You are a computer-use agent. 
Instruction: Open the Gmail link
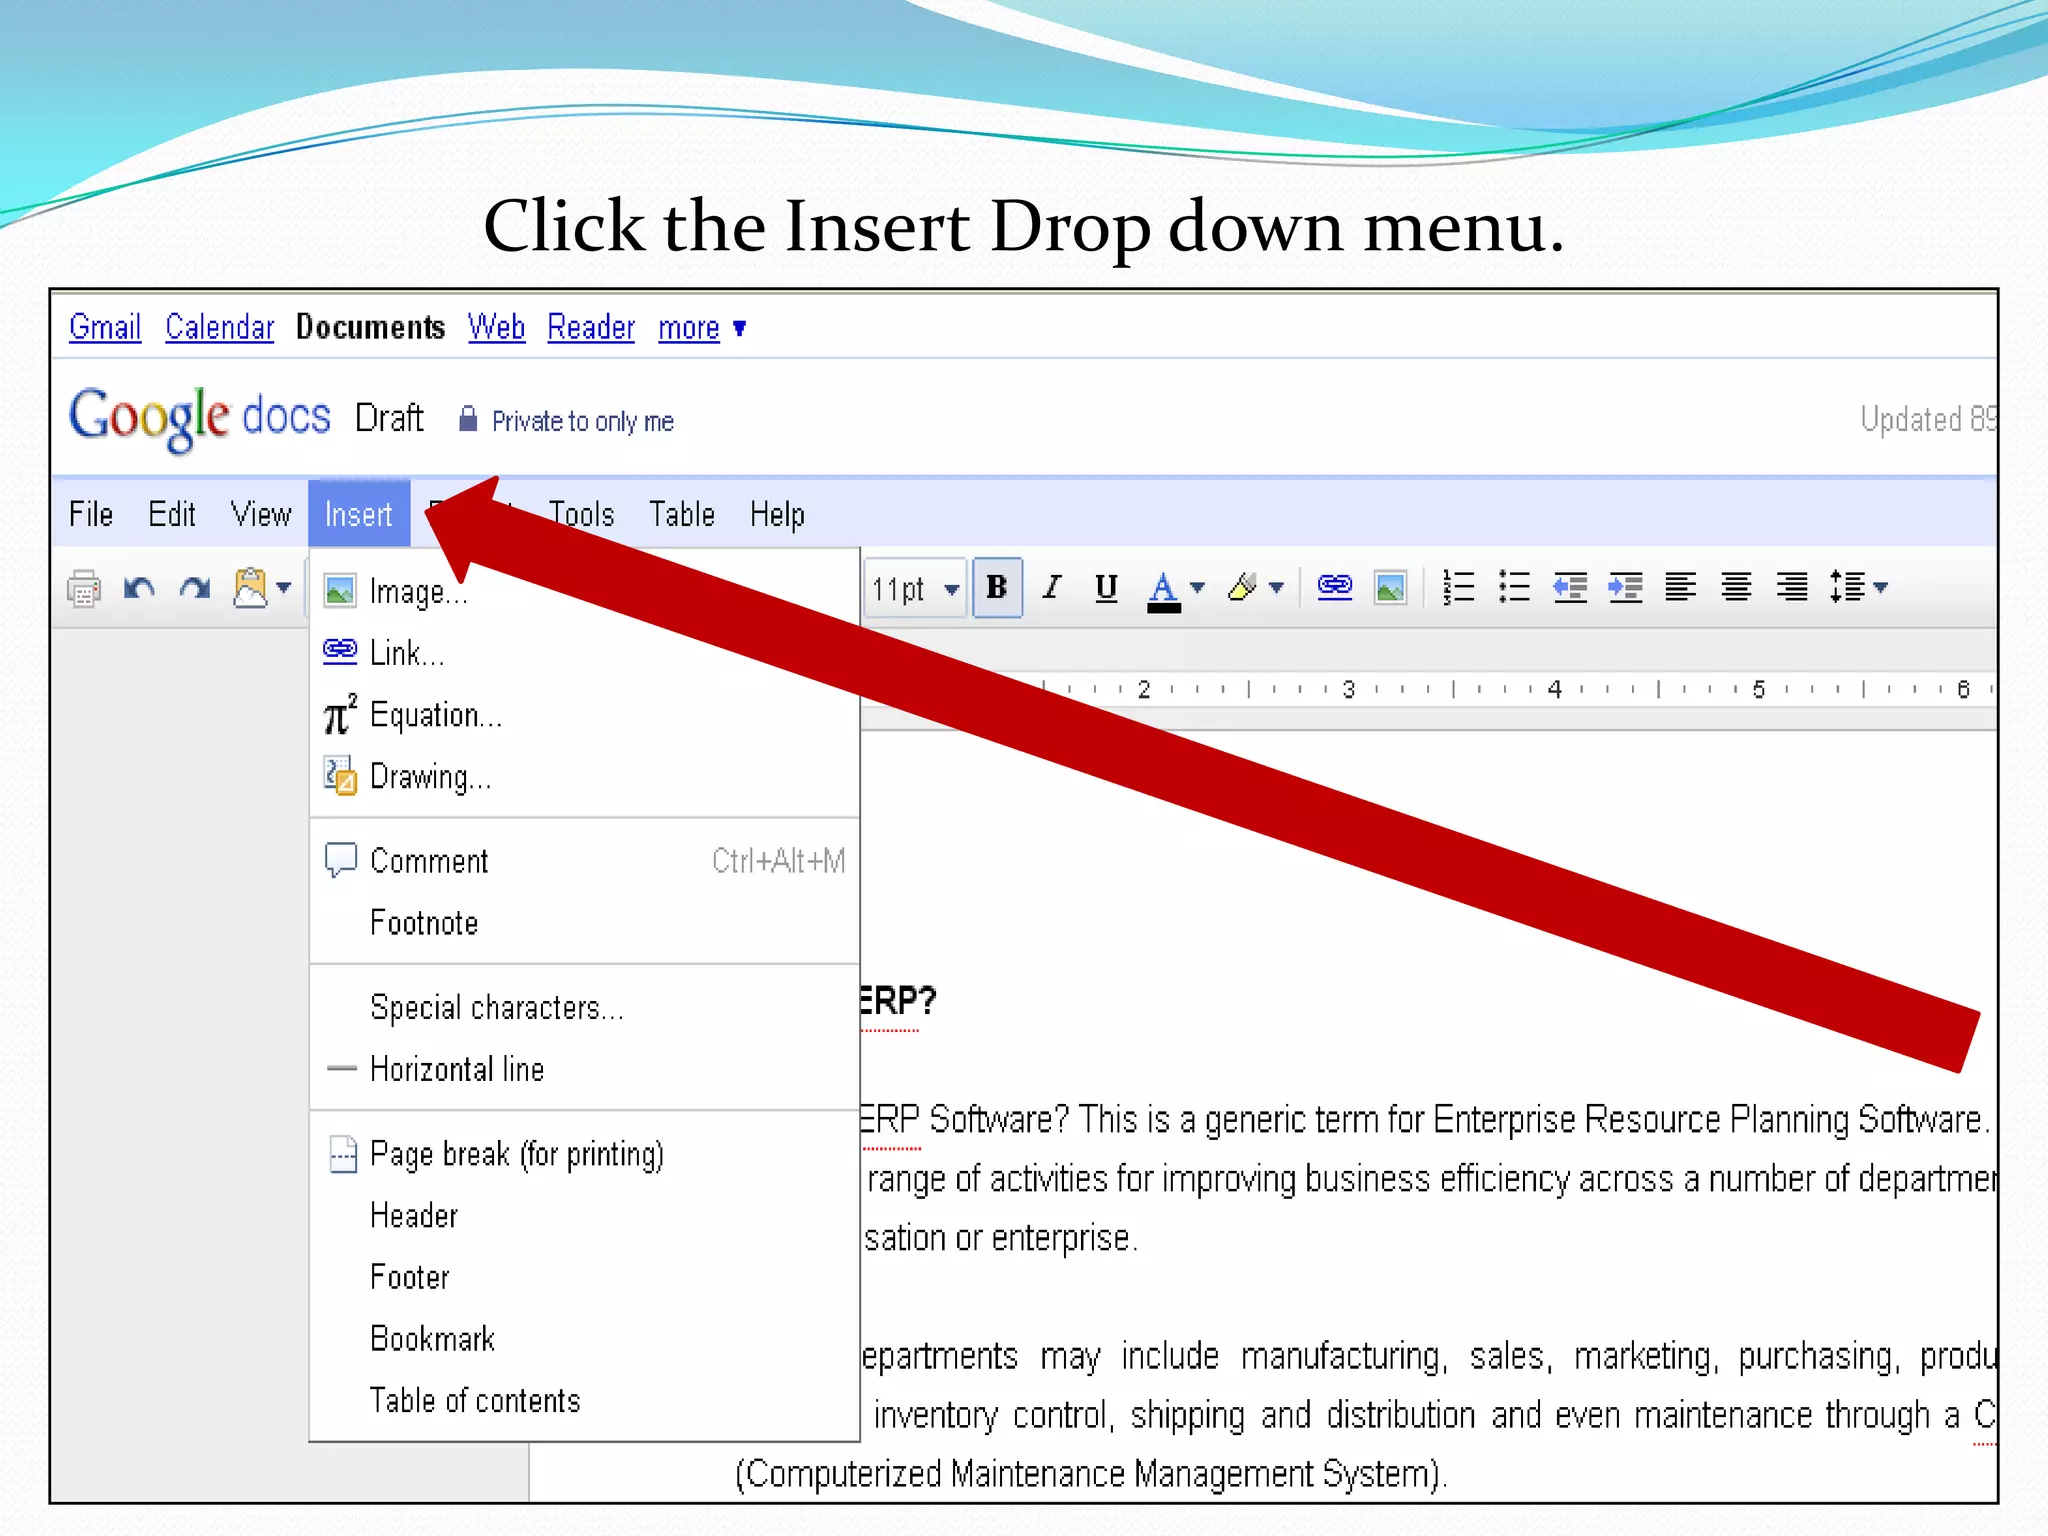[x=105, y=327]
